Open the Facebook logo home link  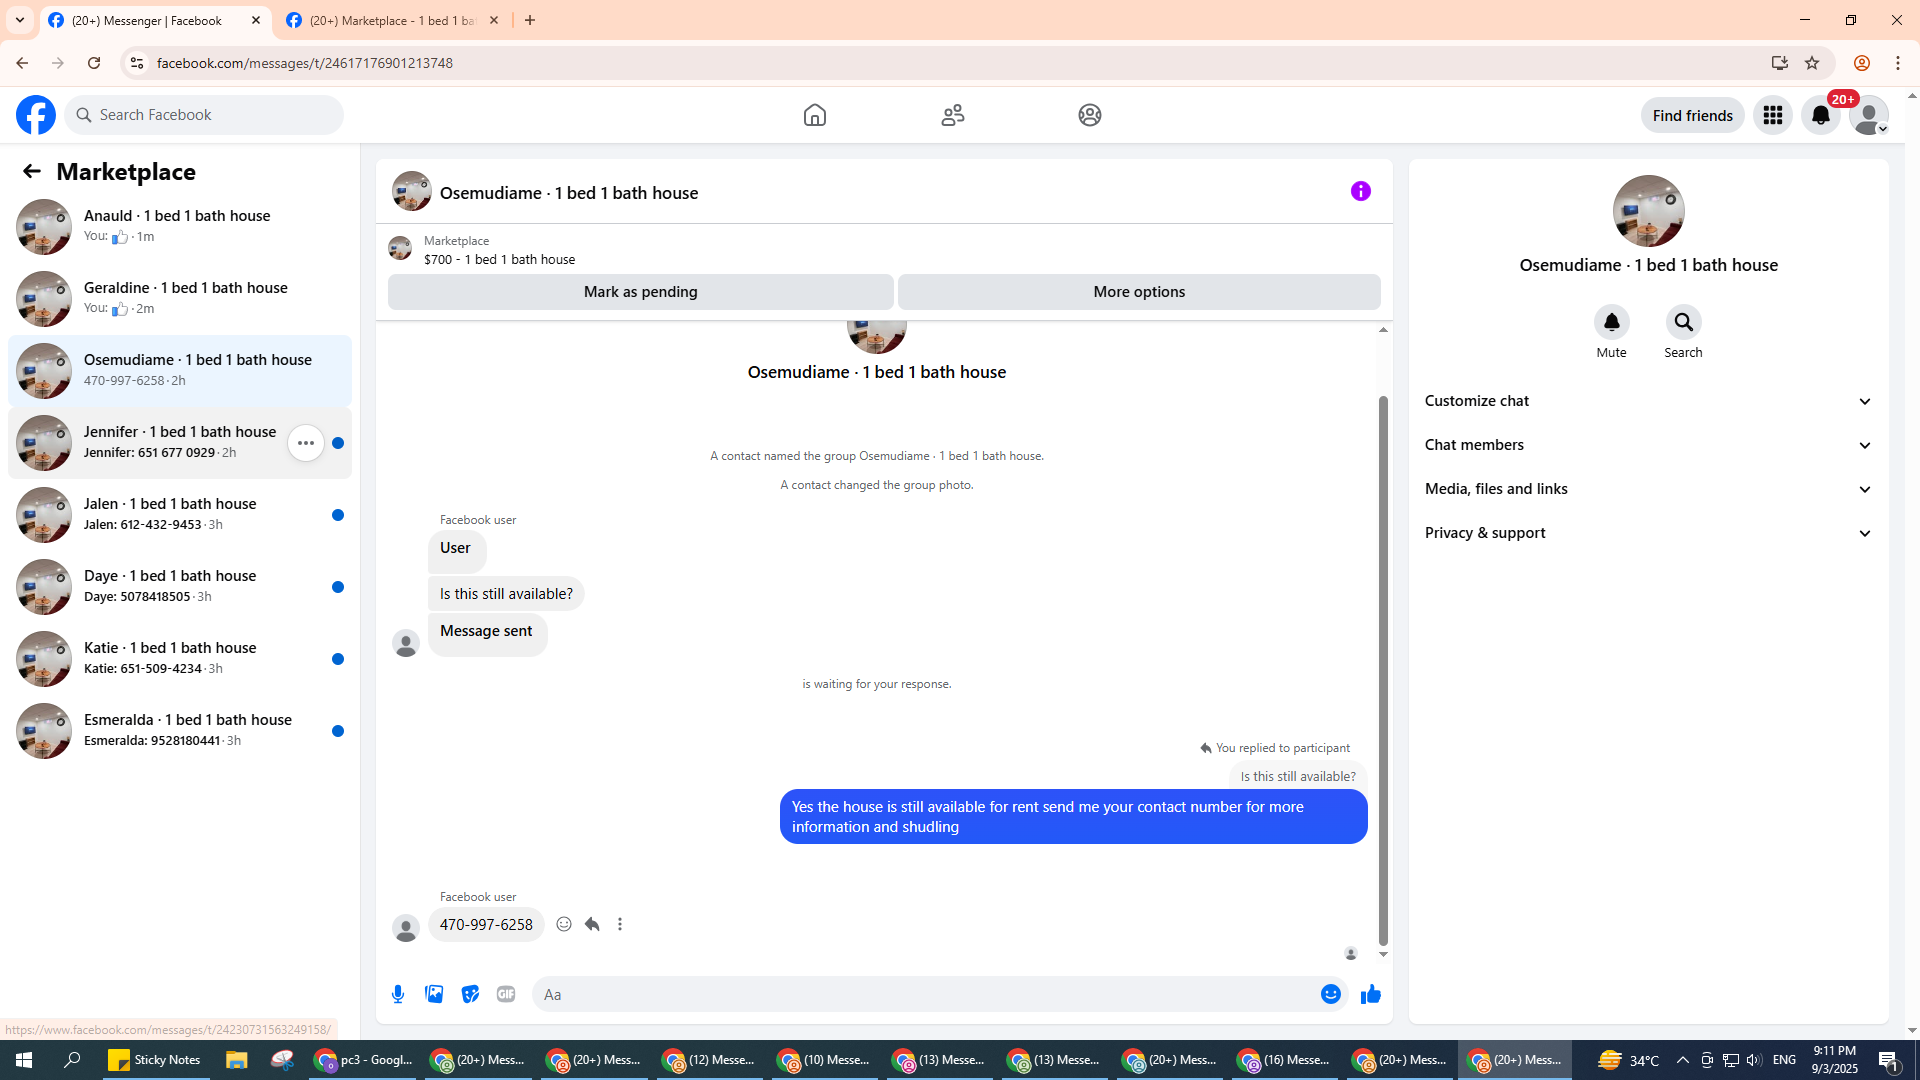click(36, 115)
